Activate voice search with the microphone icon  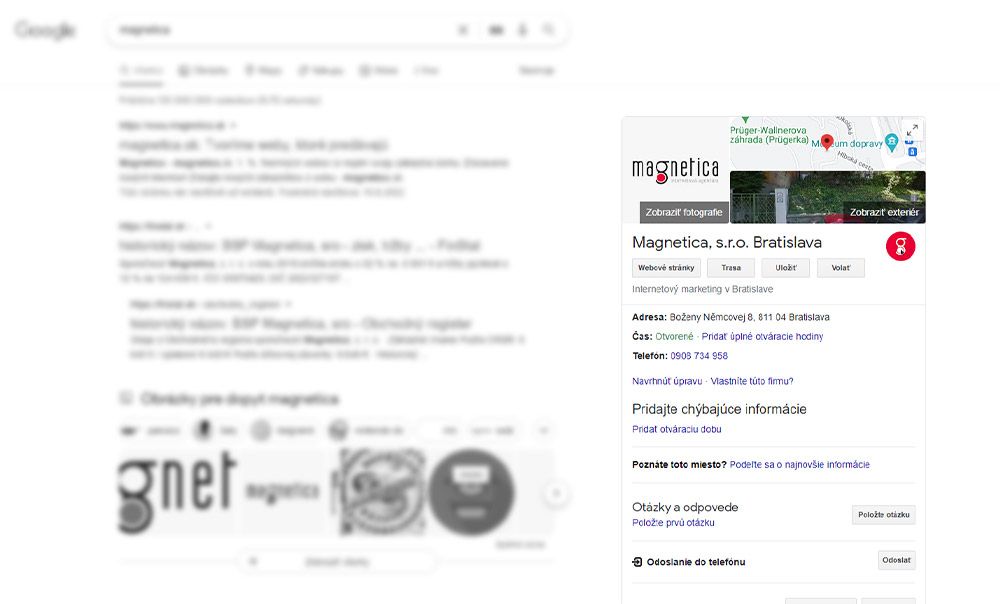[x=522, y=30]
